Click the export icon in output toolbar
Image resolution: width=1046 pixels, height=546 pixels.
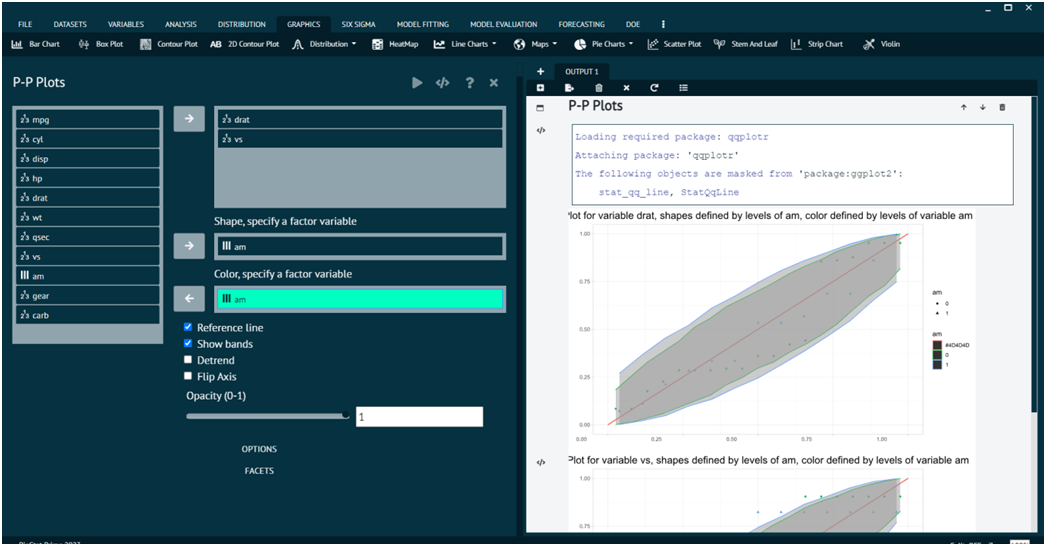pos(569,87)
